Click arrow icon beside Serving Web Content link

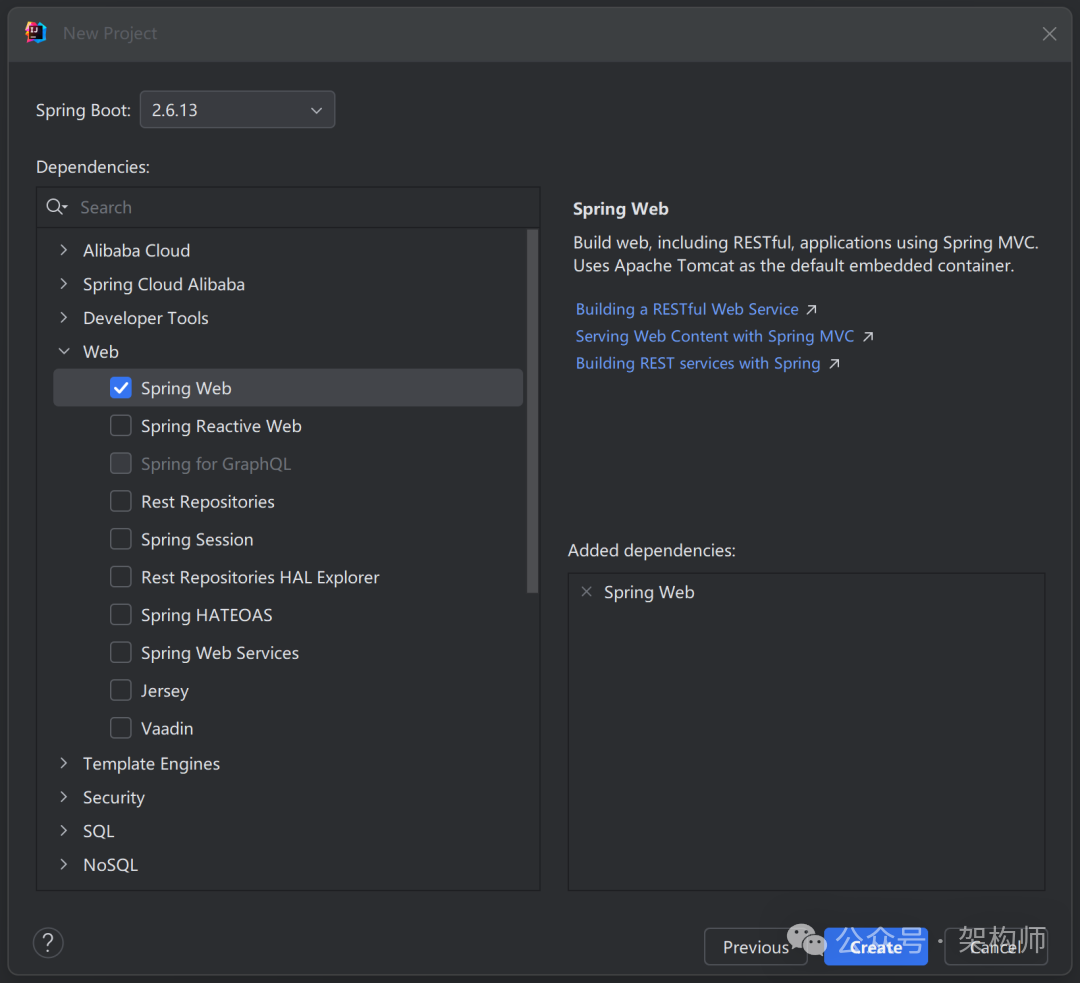(x=868, y=337)
